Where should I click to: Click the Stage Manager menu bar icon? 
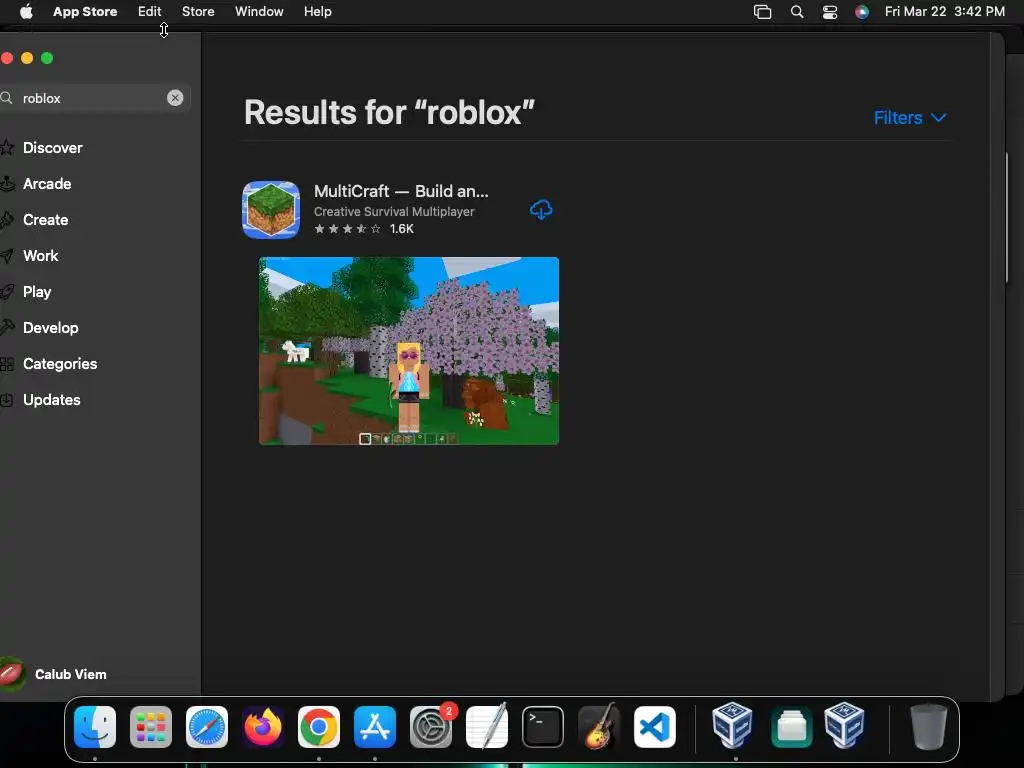[x=762, y=12]
